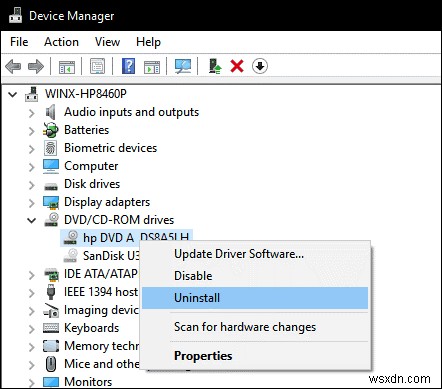Click the Imaging devices camera icon
Viewport: 442px width, 389px height.
(51, 310)
